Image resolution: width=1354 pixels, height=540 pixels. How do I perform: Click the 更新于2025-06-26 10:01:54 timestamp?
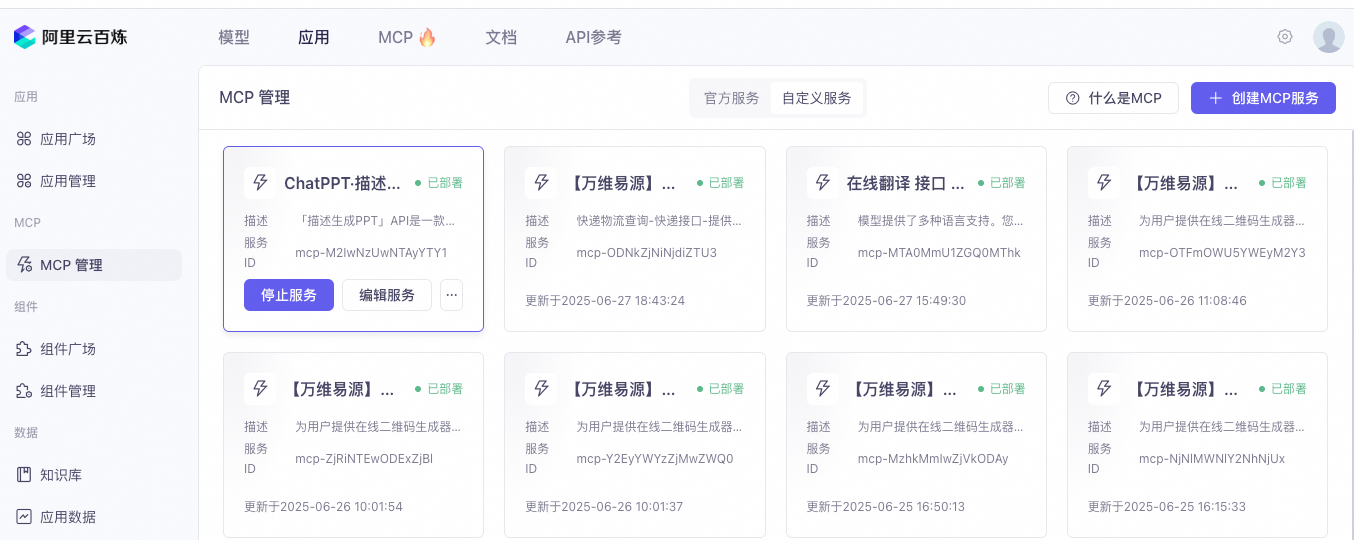323,506
